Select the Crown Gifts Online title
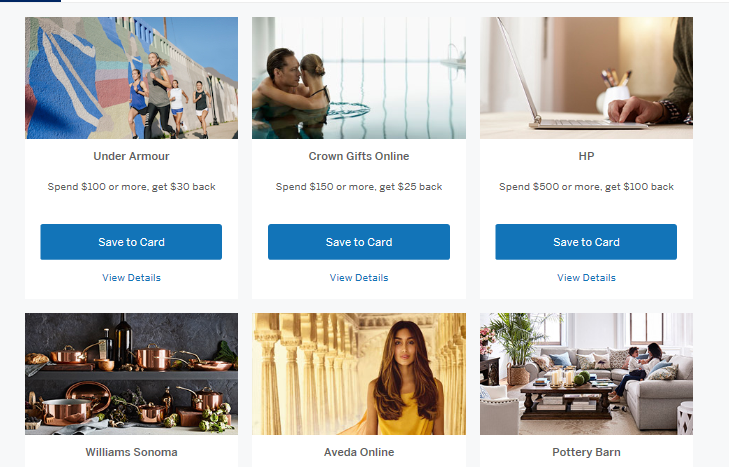The width and height of the screenshot is (729, 467). click(x=359, y=156)
